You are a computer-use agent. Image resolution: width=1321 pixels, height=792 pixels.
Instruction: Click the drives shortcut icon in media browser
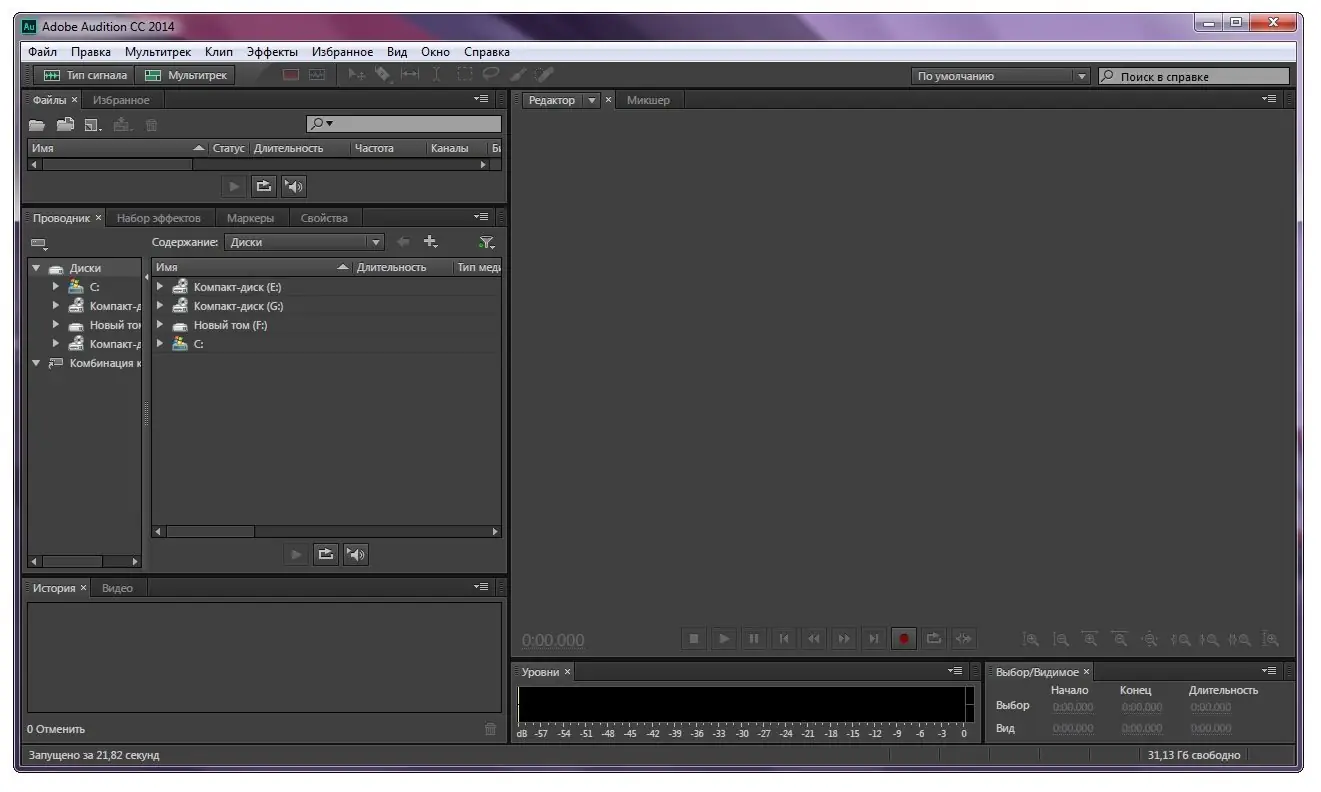(x=39, y=243)
